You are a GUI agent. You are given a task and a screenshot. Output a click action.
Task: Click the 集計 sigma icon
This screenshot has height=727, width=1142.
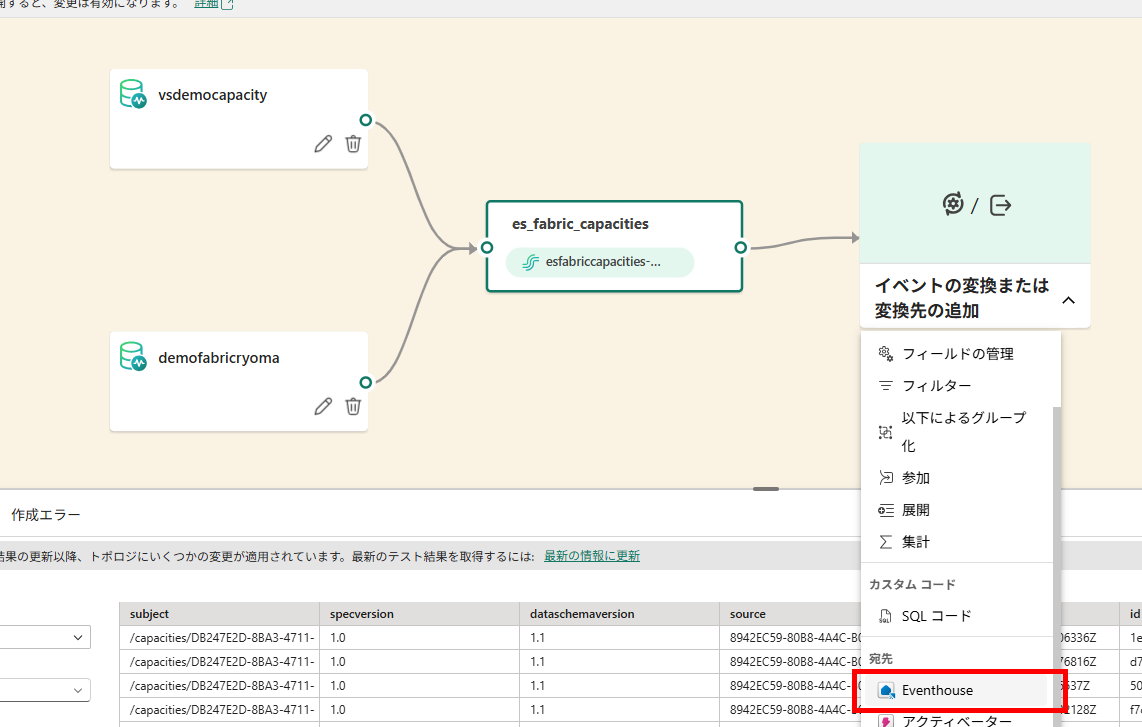point(886,542)
